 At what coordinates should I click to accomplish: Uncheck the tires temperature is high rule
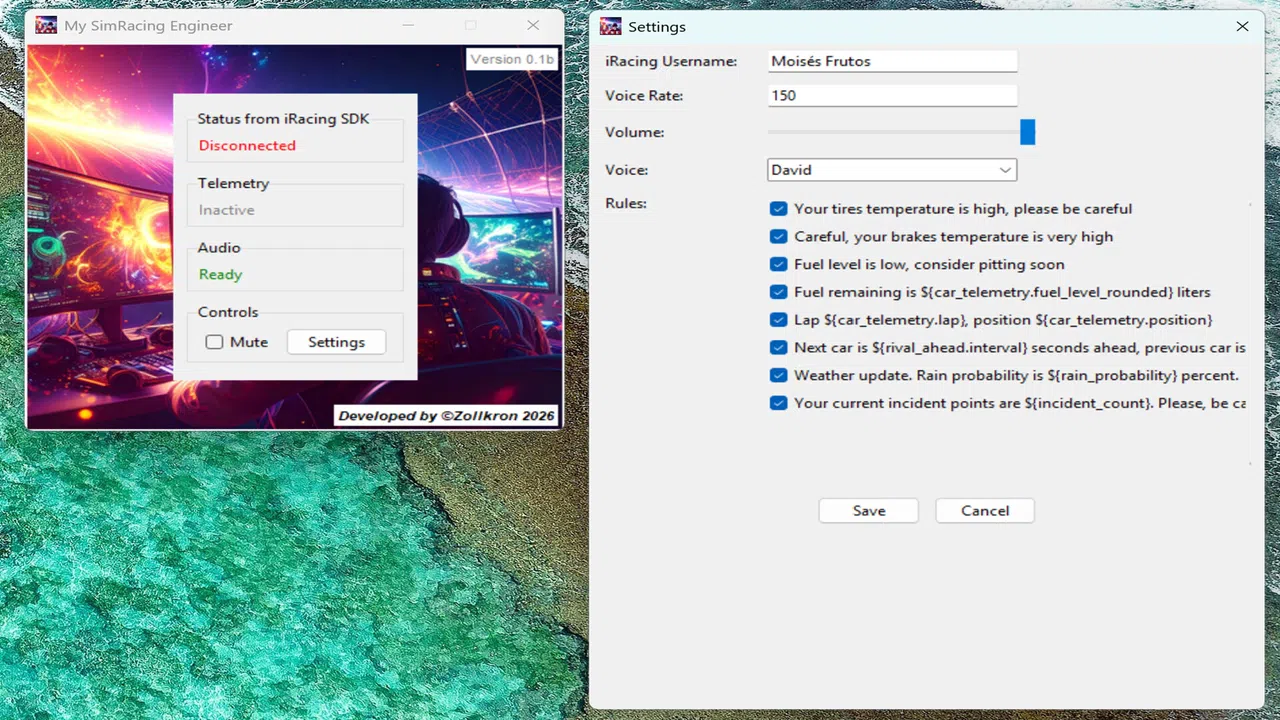click(778, 209)
